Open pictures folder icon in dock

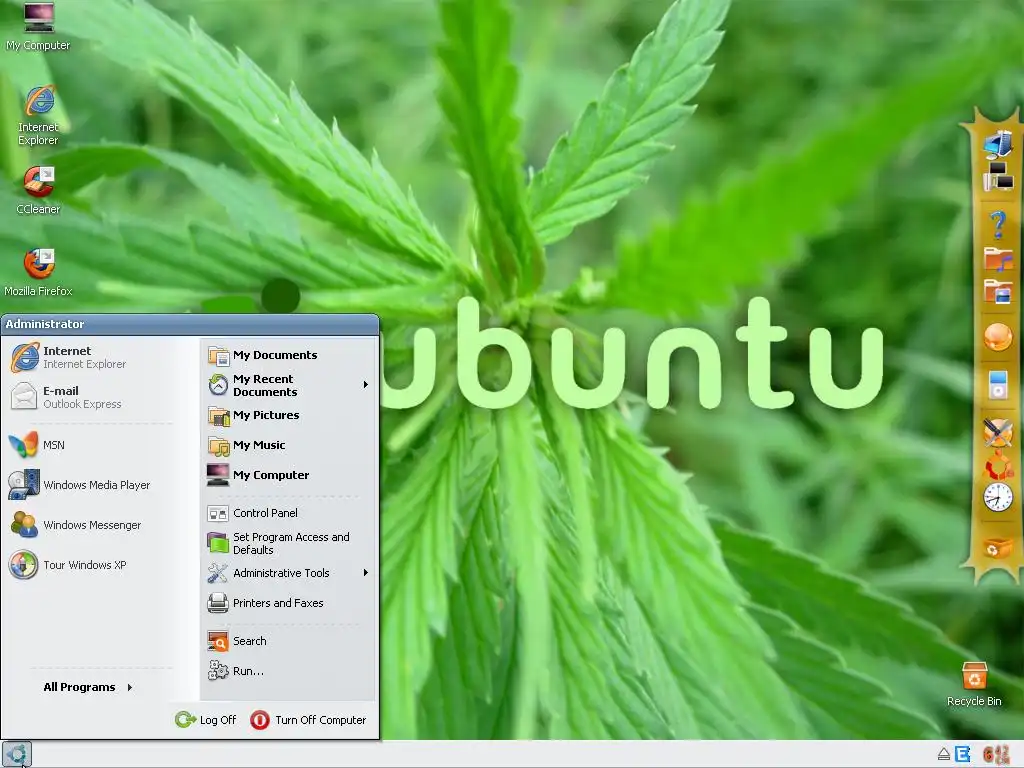pyautogui.click(x=998, y=291)
